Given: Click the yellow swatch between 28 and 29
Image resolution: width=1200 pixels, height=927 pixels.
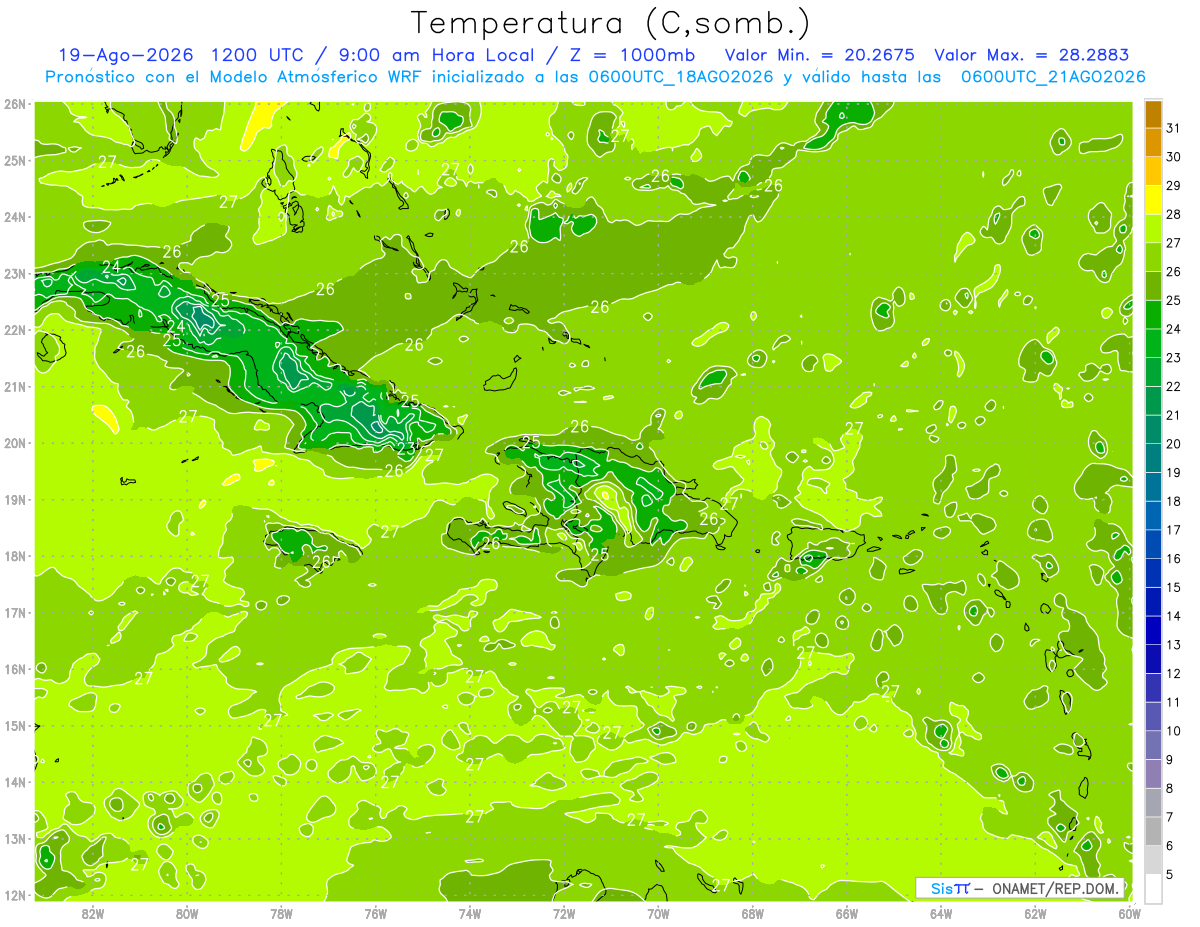Looking at the screenshot, I should click(1153, 200).
